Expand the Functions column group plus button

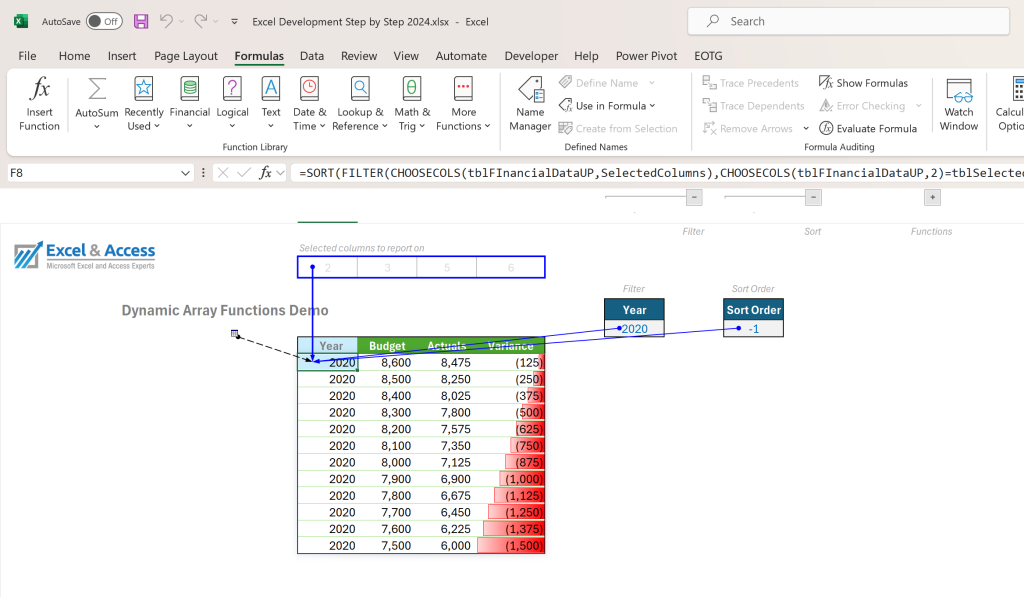pos(932,197)
